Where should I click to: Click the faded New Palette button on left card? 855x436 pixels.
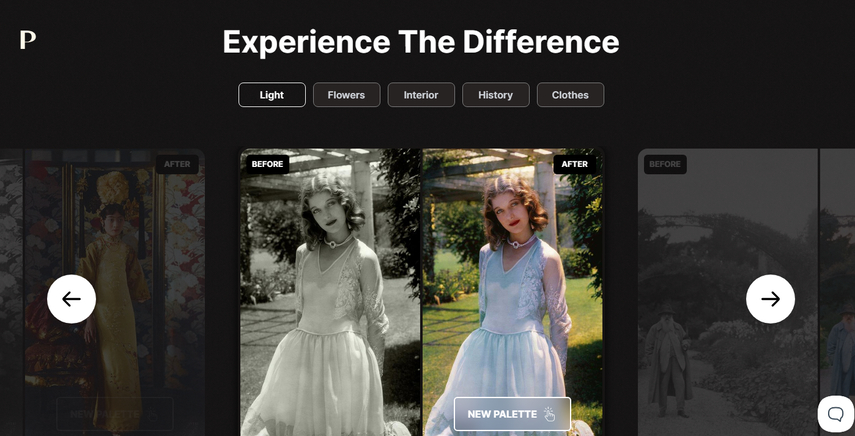(115, 414)
